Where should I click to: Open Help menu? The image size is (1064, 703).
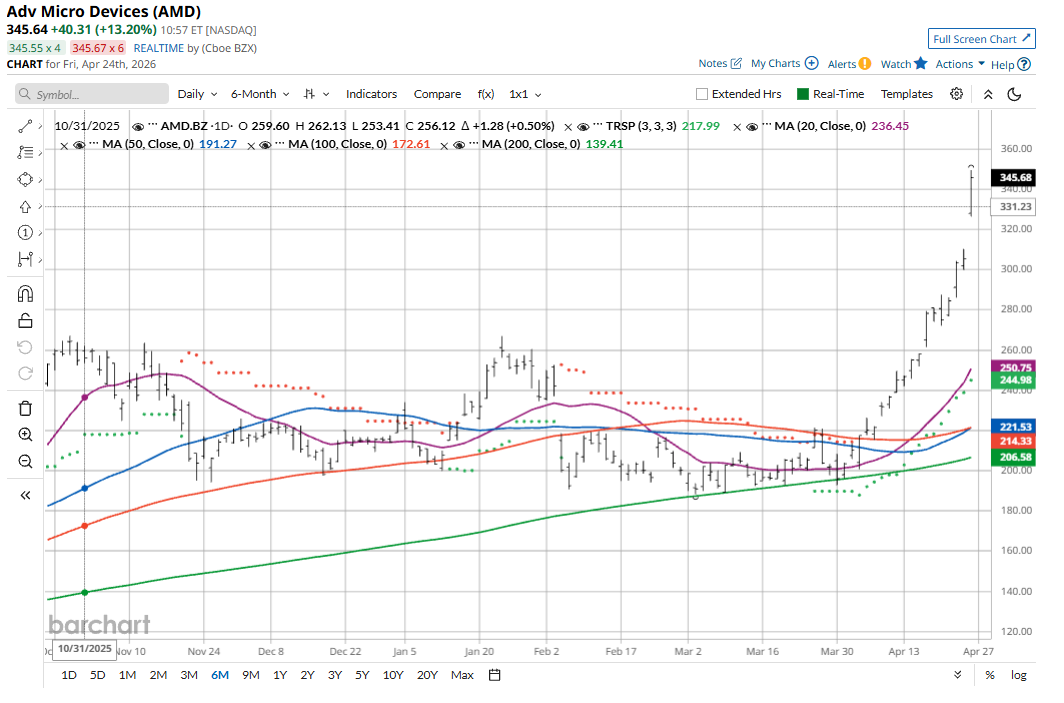[1010, 64]
